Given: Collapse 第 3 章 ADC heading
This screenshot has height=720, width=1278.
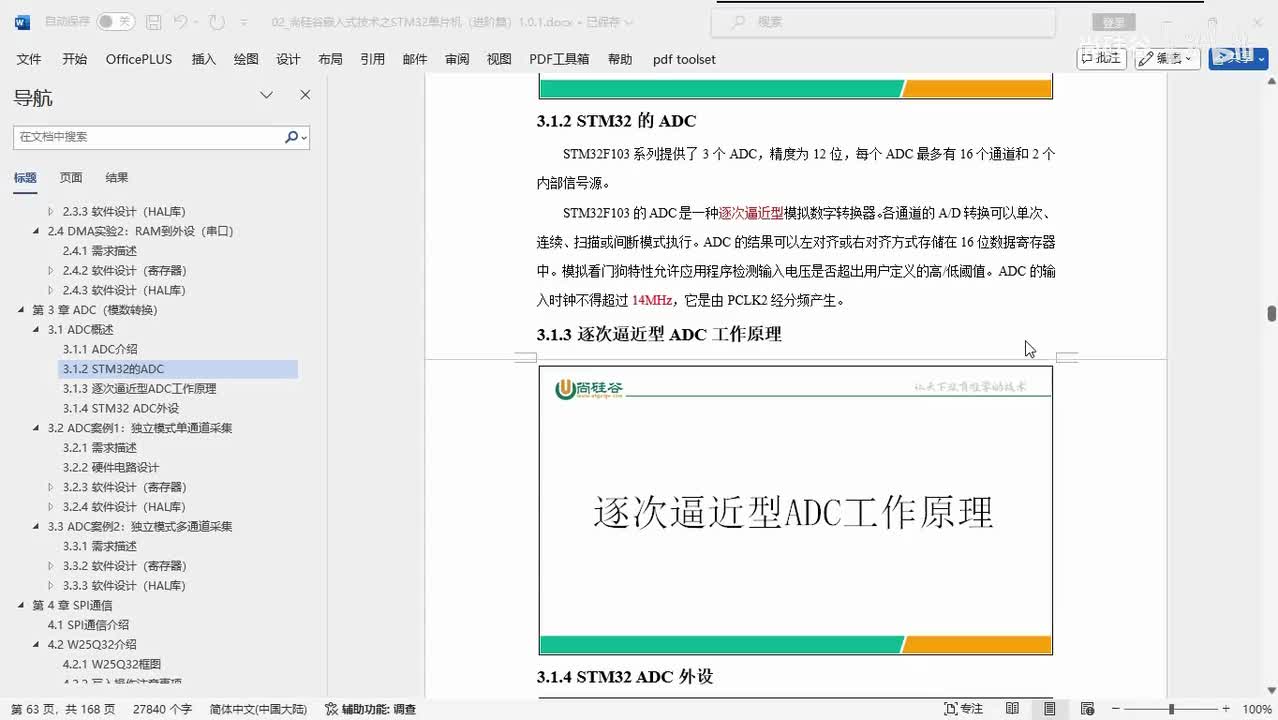Looking at the screenshot, I should point(21,310).
